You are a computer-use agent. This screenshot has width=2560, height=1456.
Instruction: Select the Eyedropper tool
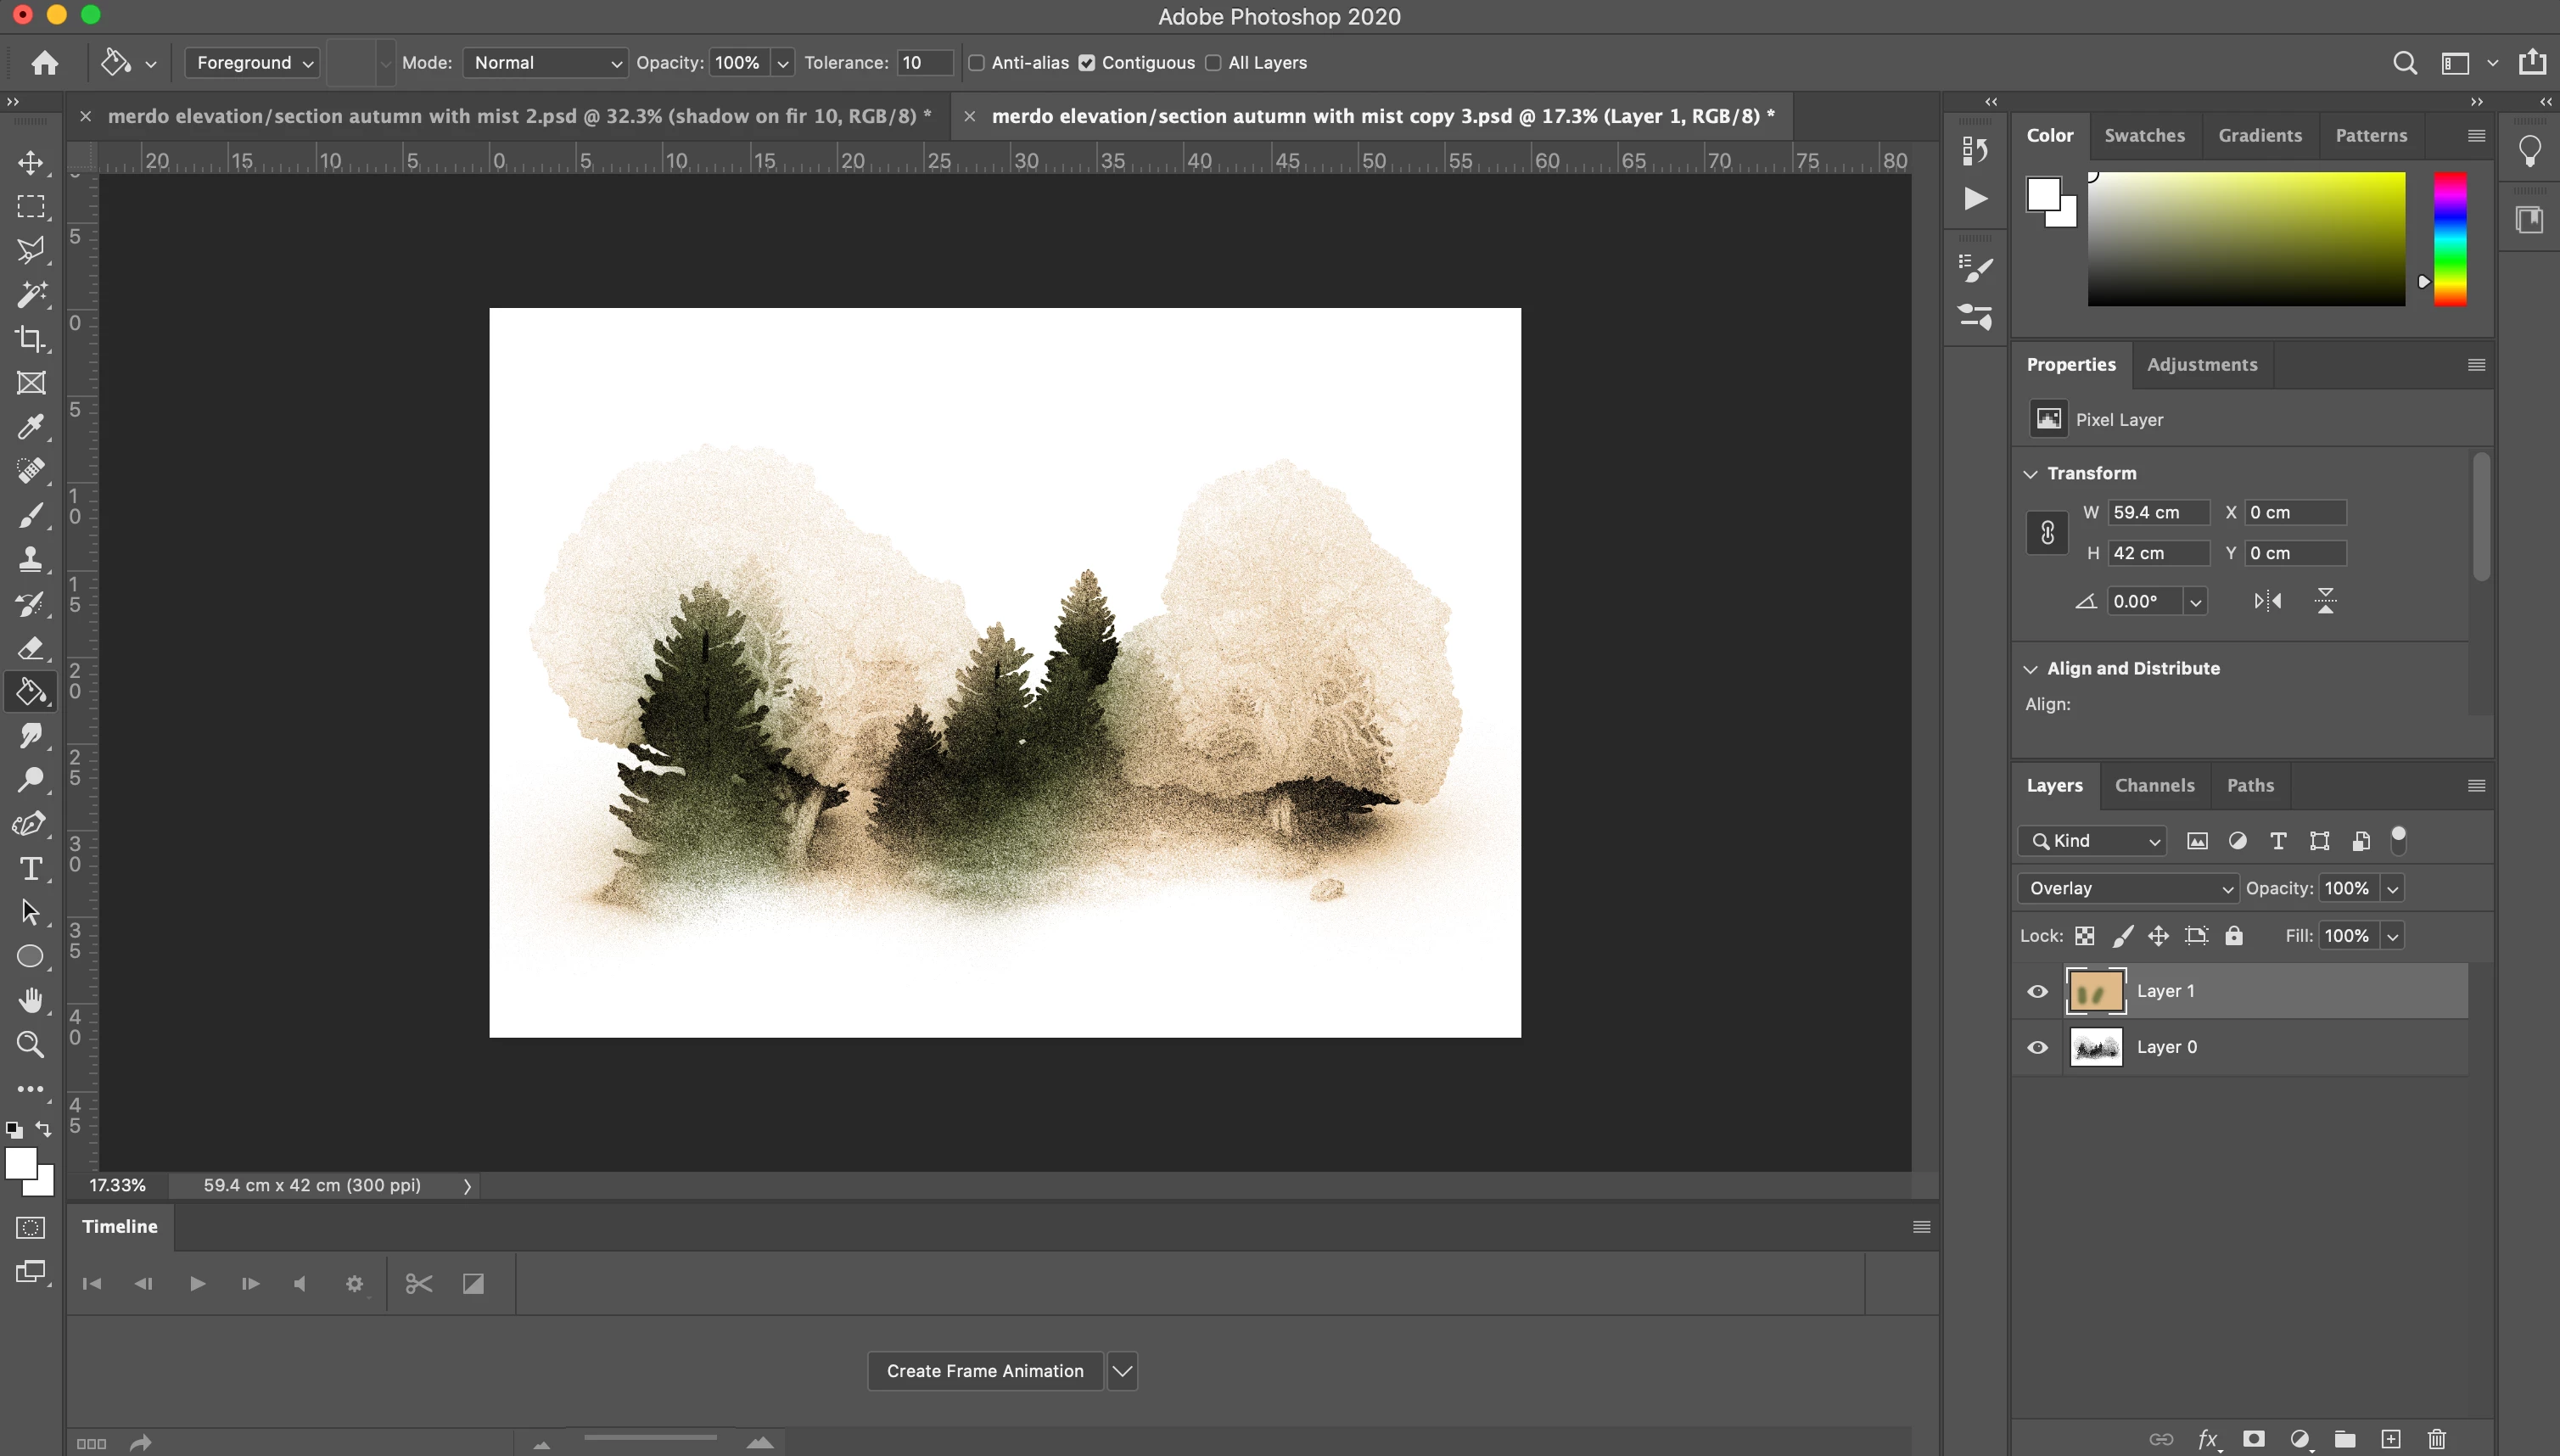tap(30, 427)
